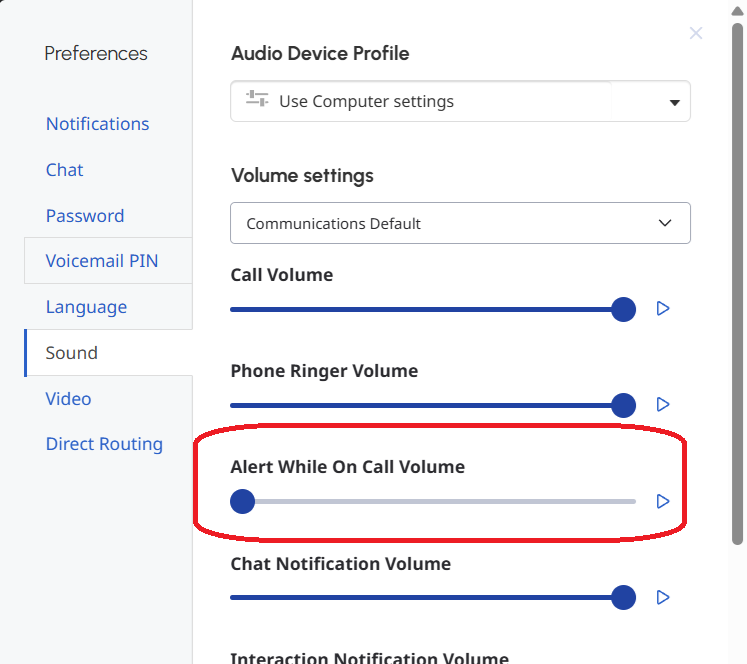The image size is (747, 664).
Task: Open the Language preferences tab
Action: point(86,307)
